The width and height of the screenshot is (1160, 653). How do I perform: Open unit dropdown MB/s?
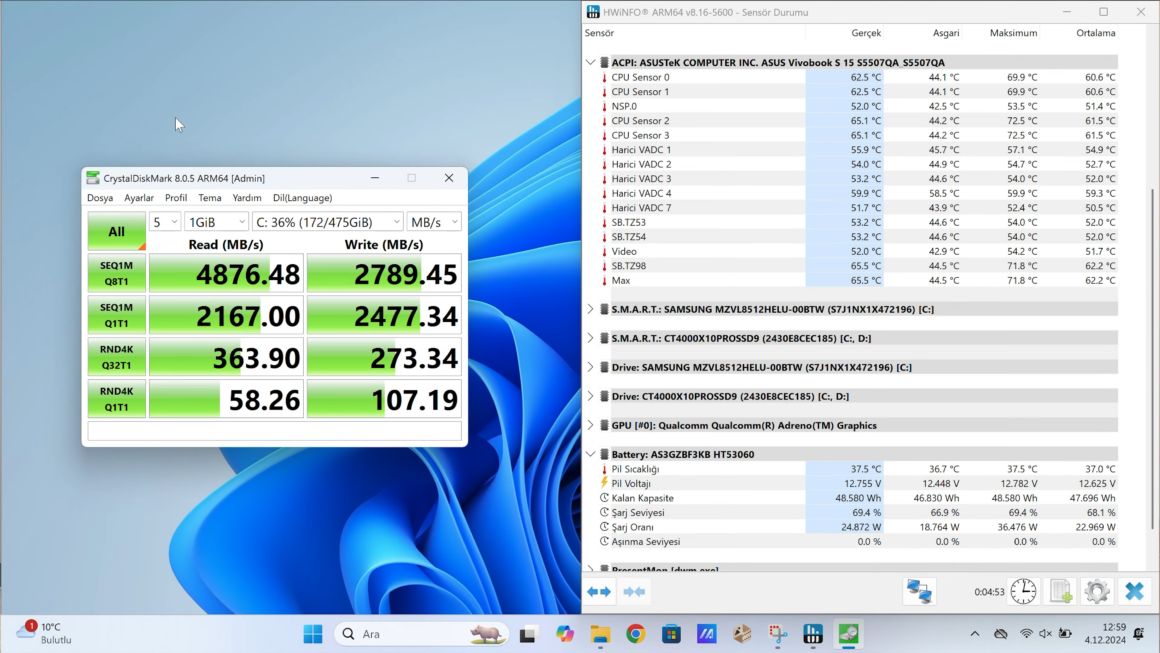tap(434, 222)
